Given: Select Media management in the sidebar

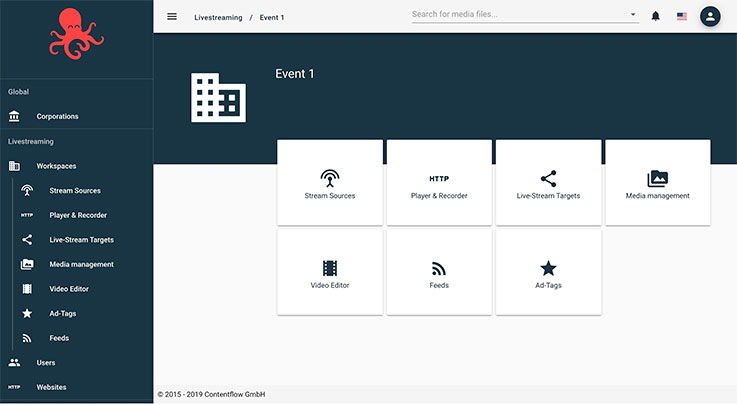Looking at the screenshot, I should (82, 264).
